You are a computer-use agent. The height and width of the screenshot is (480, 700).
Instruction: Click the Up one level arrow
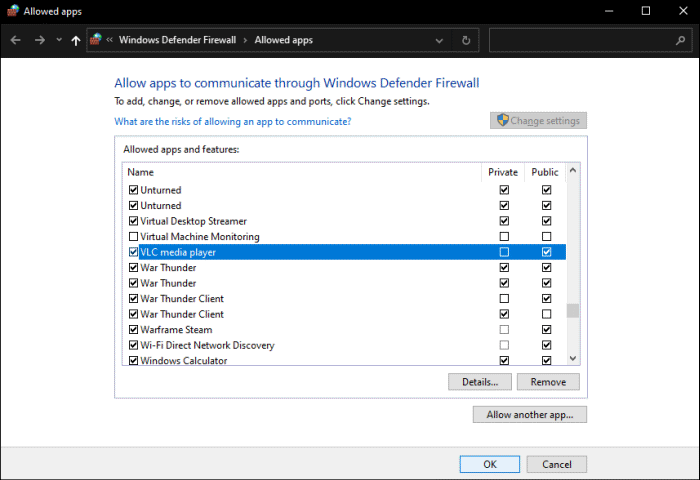76,40
